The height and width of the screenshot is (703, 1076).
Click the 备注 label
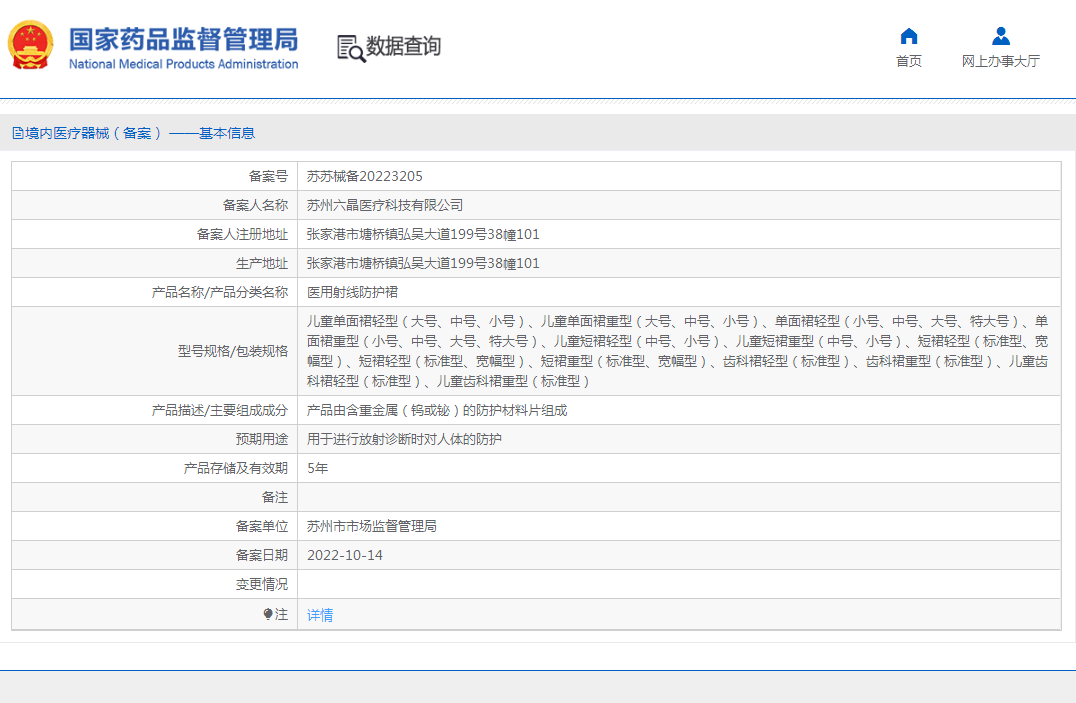tap(275, 497)
